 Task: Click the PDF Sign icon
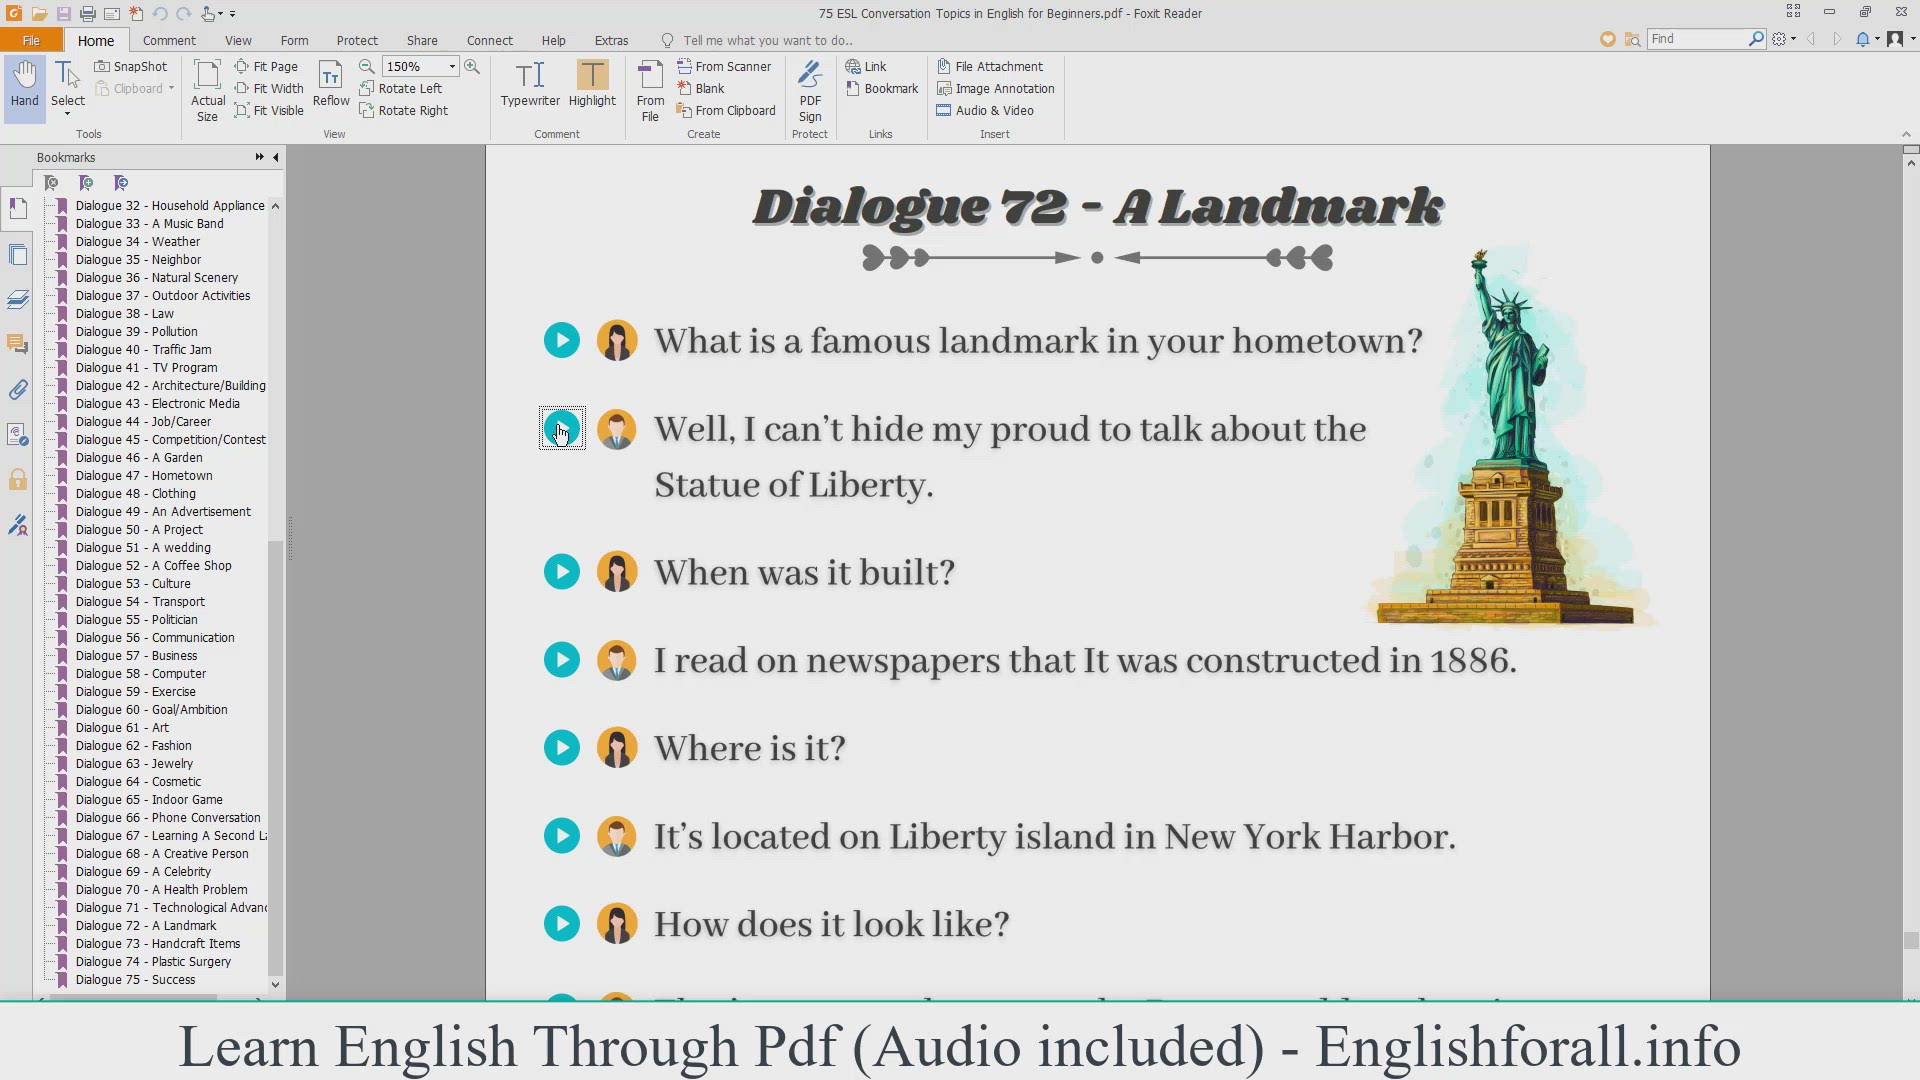pos(810,89)
